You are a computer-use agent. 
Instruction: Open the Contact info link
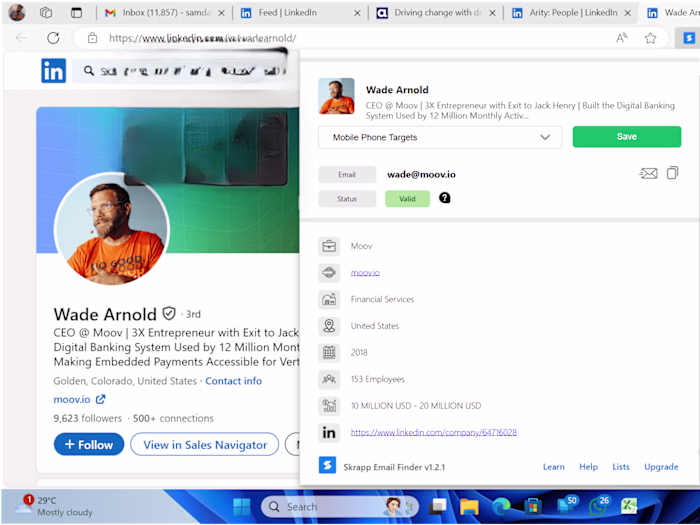coord(233,381)
